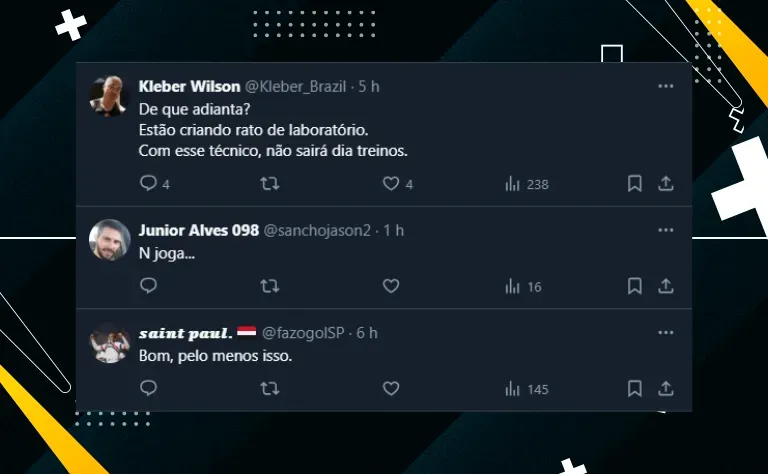Reply to the "N joga..." tweet

point(148,285)
